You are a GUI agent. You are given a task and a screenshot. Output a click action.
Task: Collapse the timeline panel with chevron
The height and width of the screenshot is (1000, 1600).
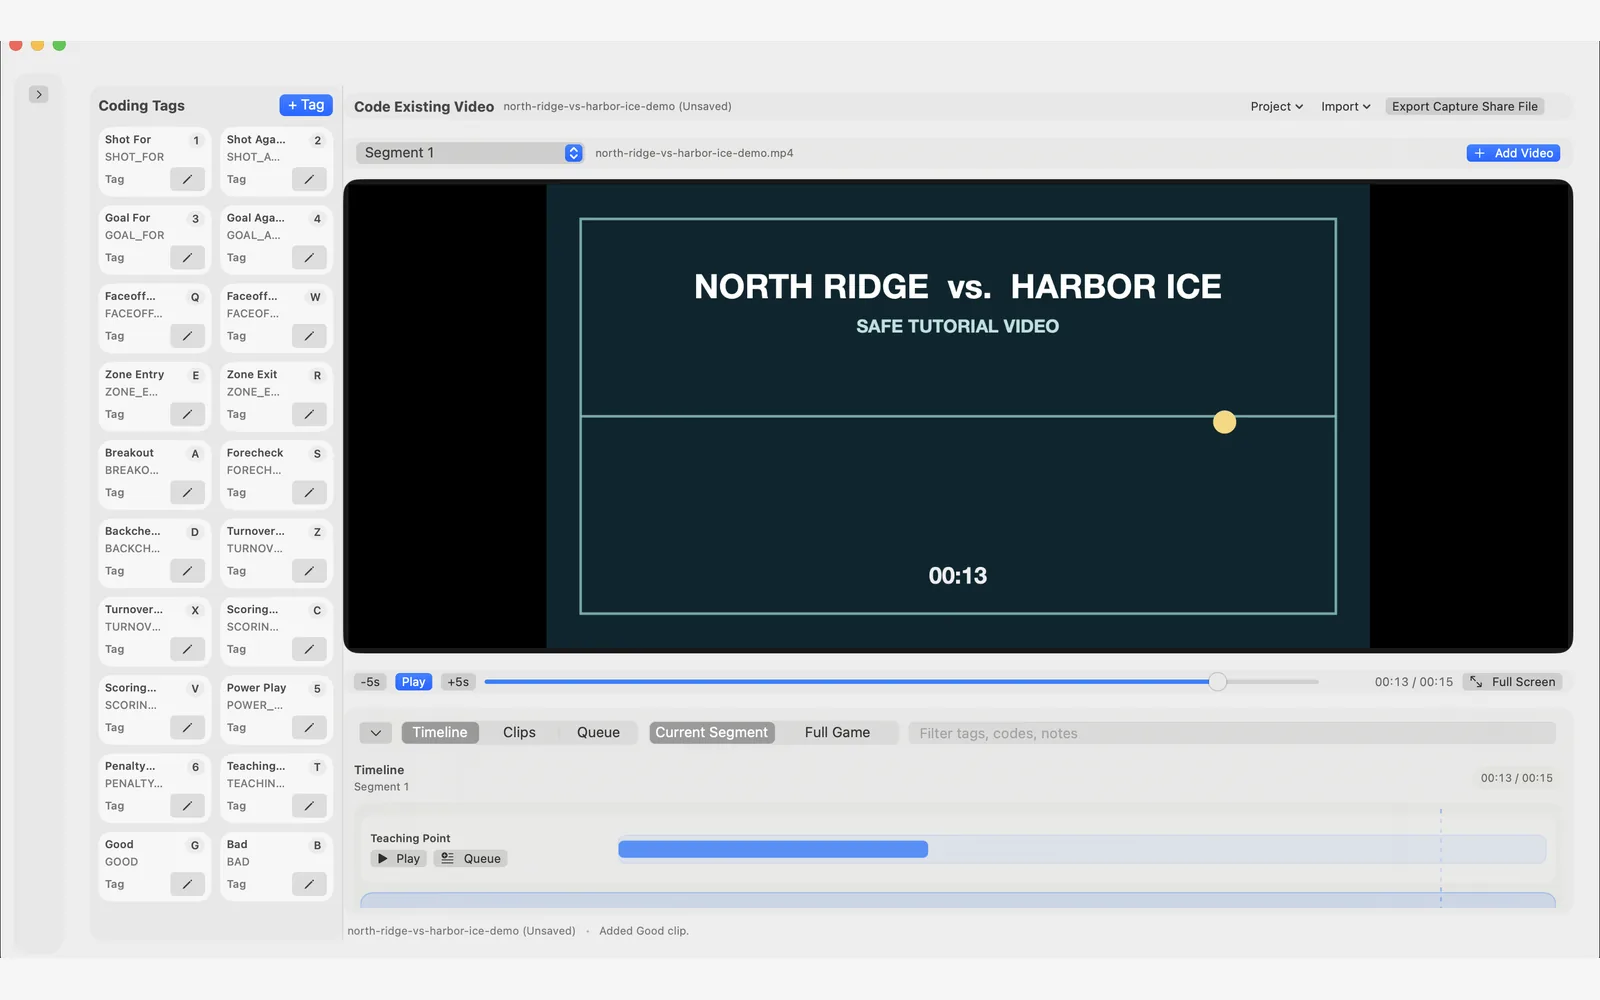click(376, 733)
